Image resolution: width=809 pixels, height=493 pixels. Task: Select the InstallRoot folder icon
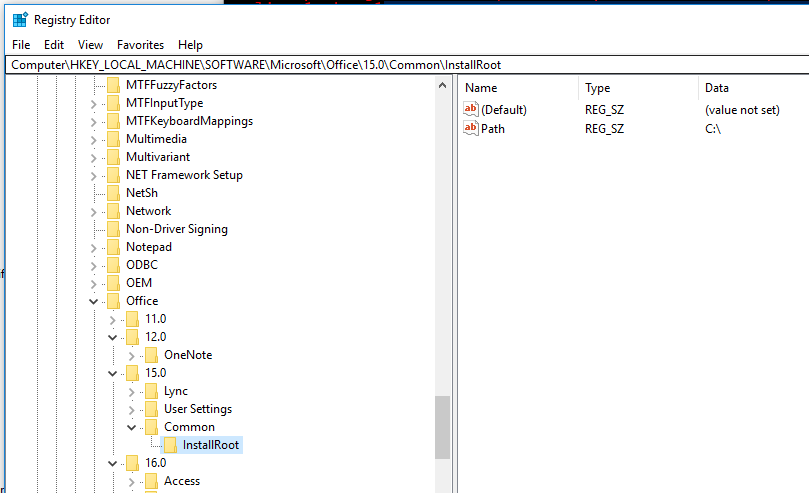coord(171,445)
